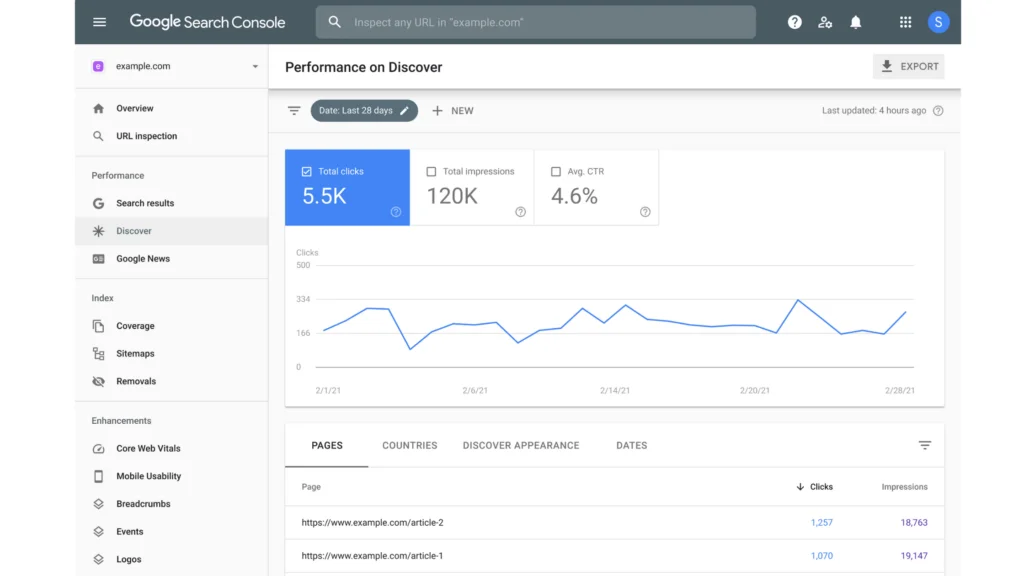Select the 1,257 clicks value
This screenshot has height=576, width=1024.
point(822,522)
